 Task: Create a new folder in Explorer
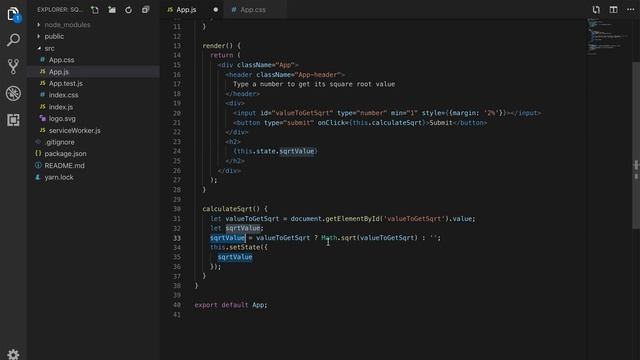tap(112, 10)
